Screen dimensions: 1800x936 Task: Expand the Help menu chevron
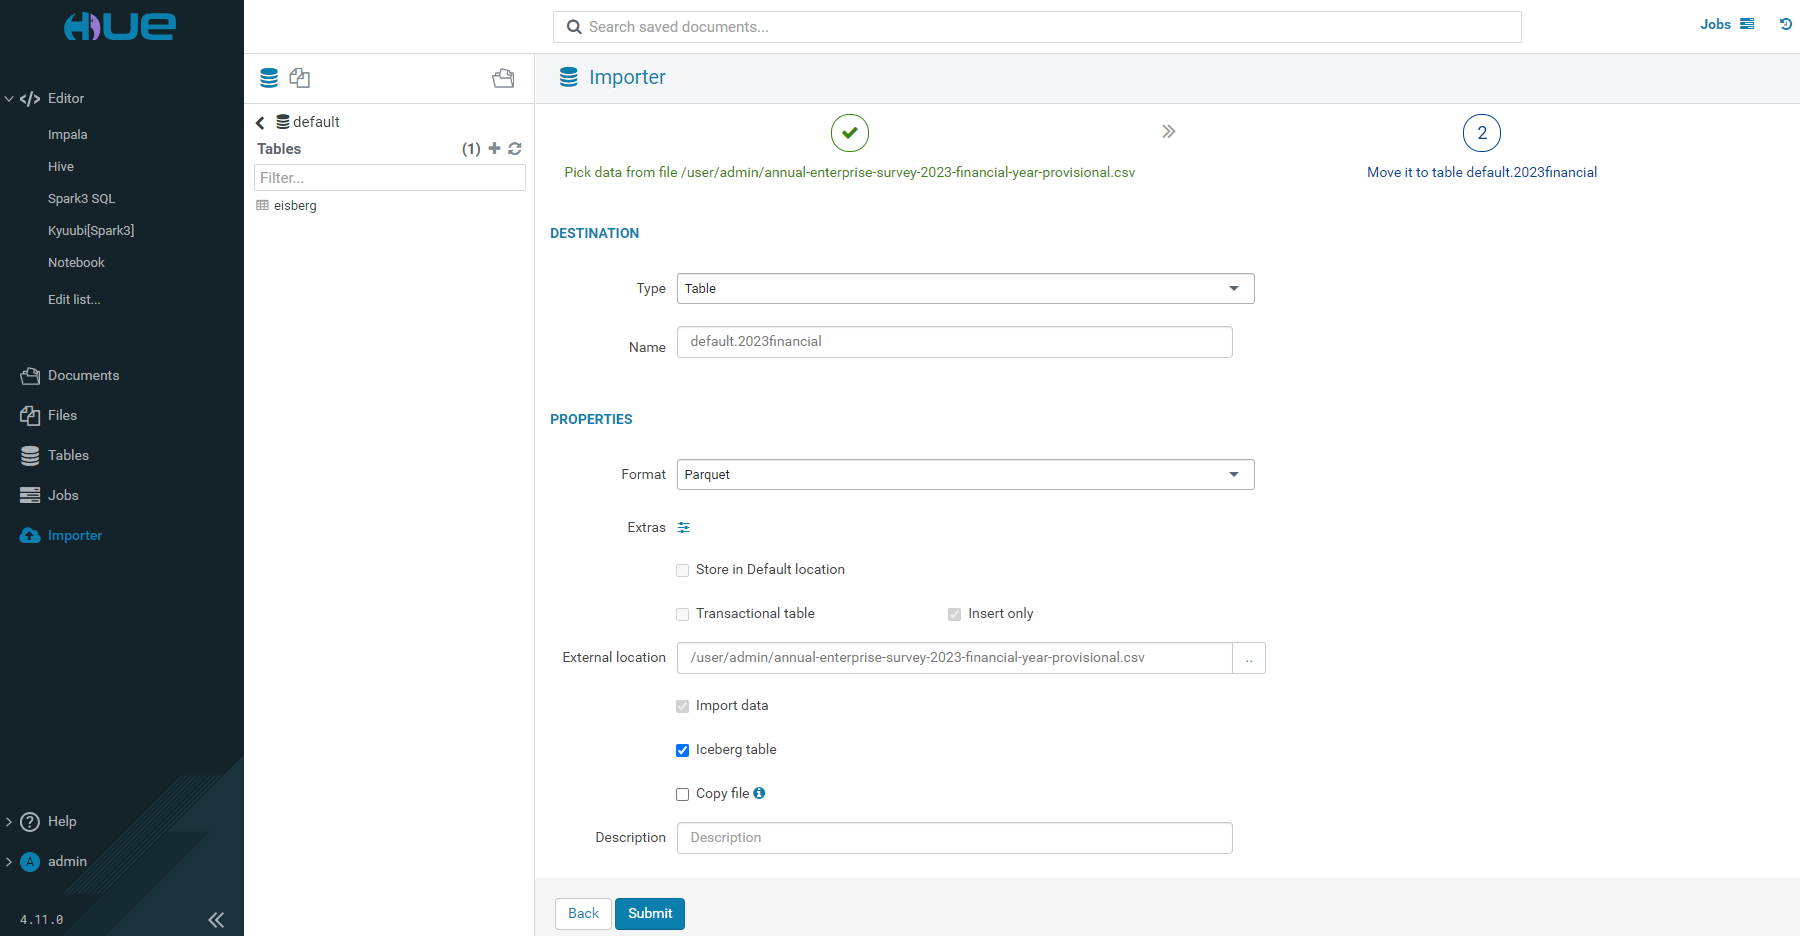9,822
